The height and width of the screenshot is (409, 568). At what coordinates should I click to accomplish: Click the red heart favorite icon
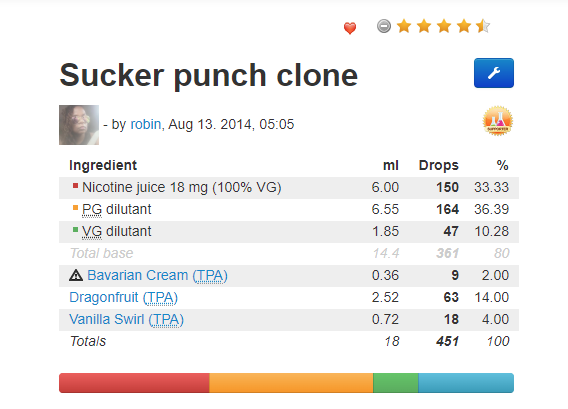[350, 28]
